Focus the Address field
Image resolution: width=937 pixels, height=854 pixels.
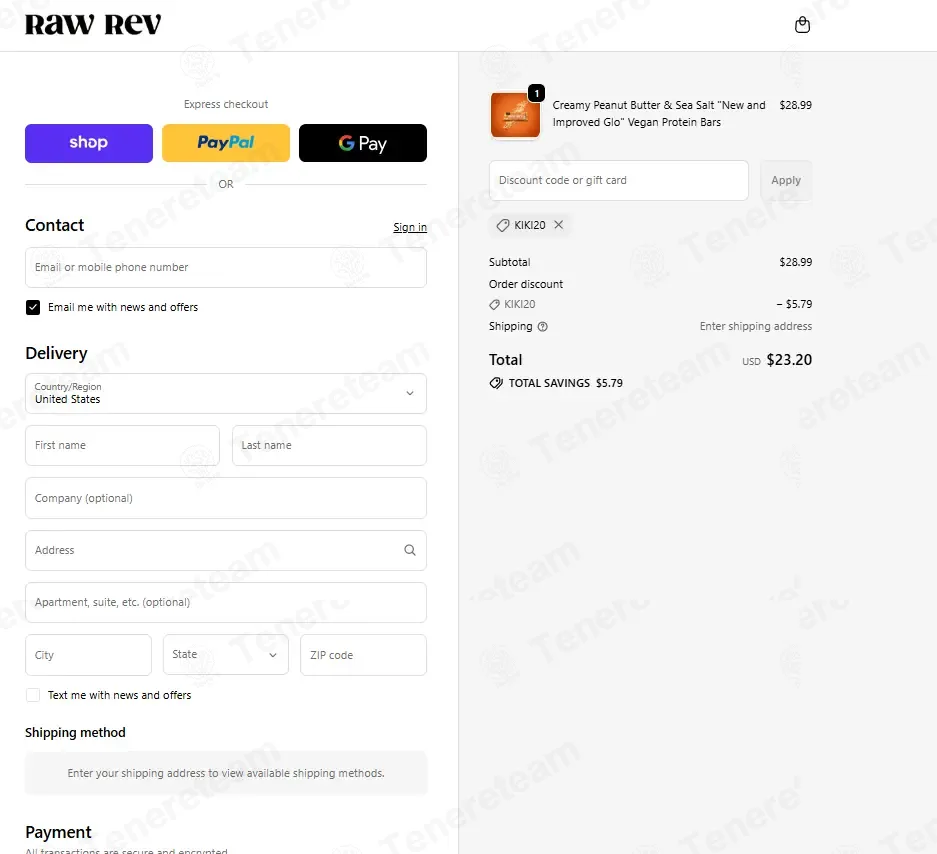point(226,550)
